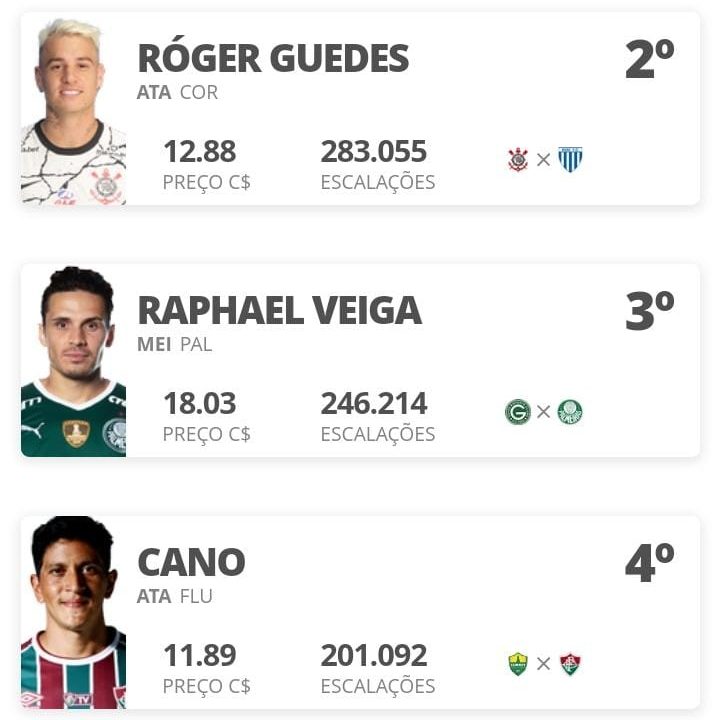Open Raphael Veiga player photo

pos(73,361)
